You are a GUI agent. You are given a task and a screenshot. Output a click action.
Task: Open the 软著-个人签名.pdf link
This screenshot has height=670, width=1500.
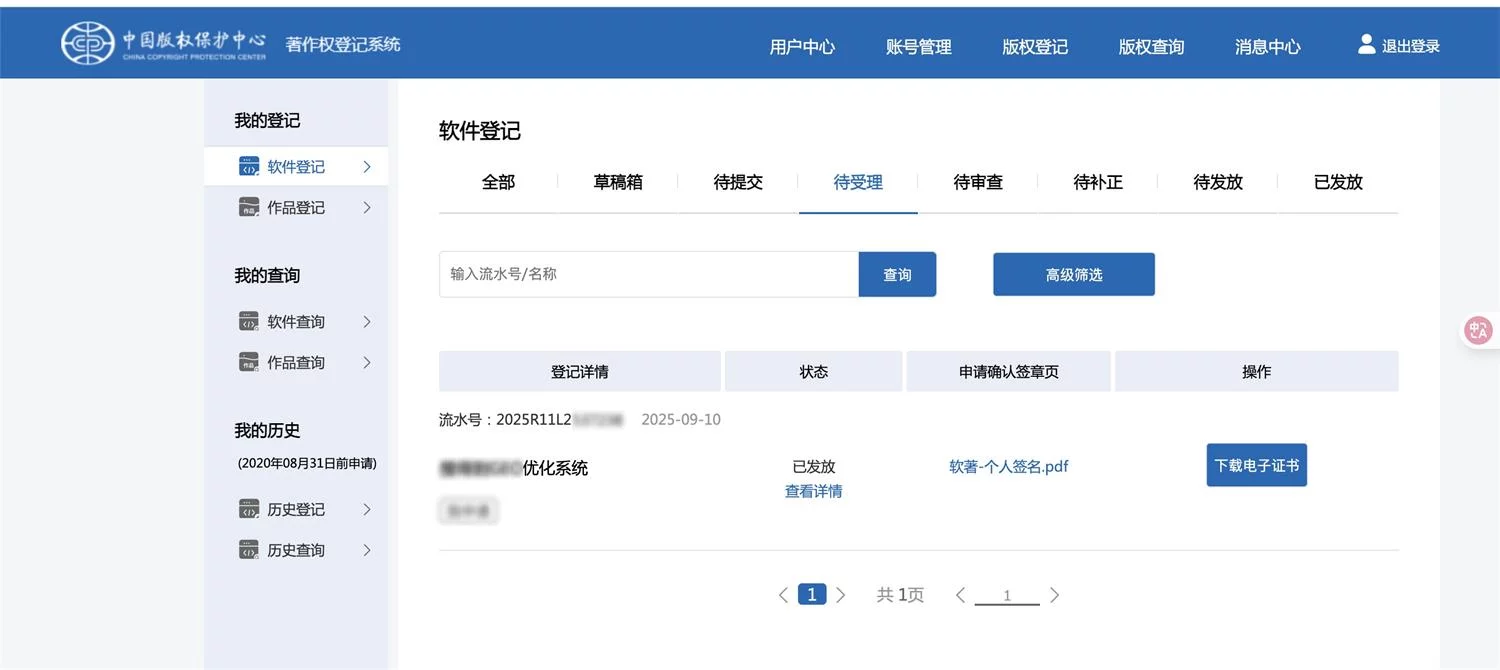1008,465
